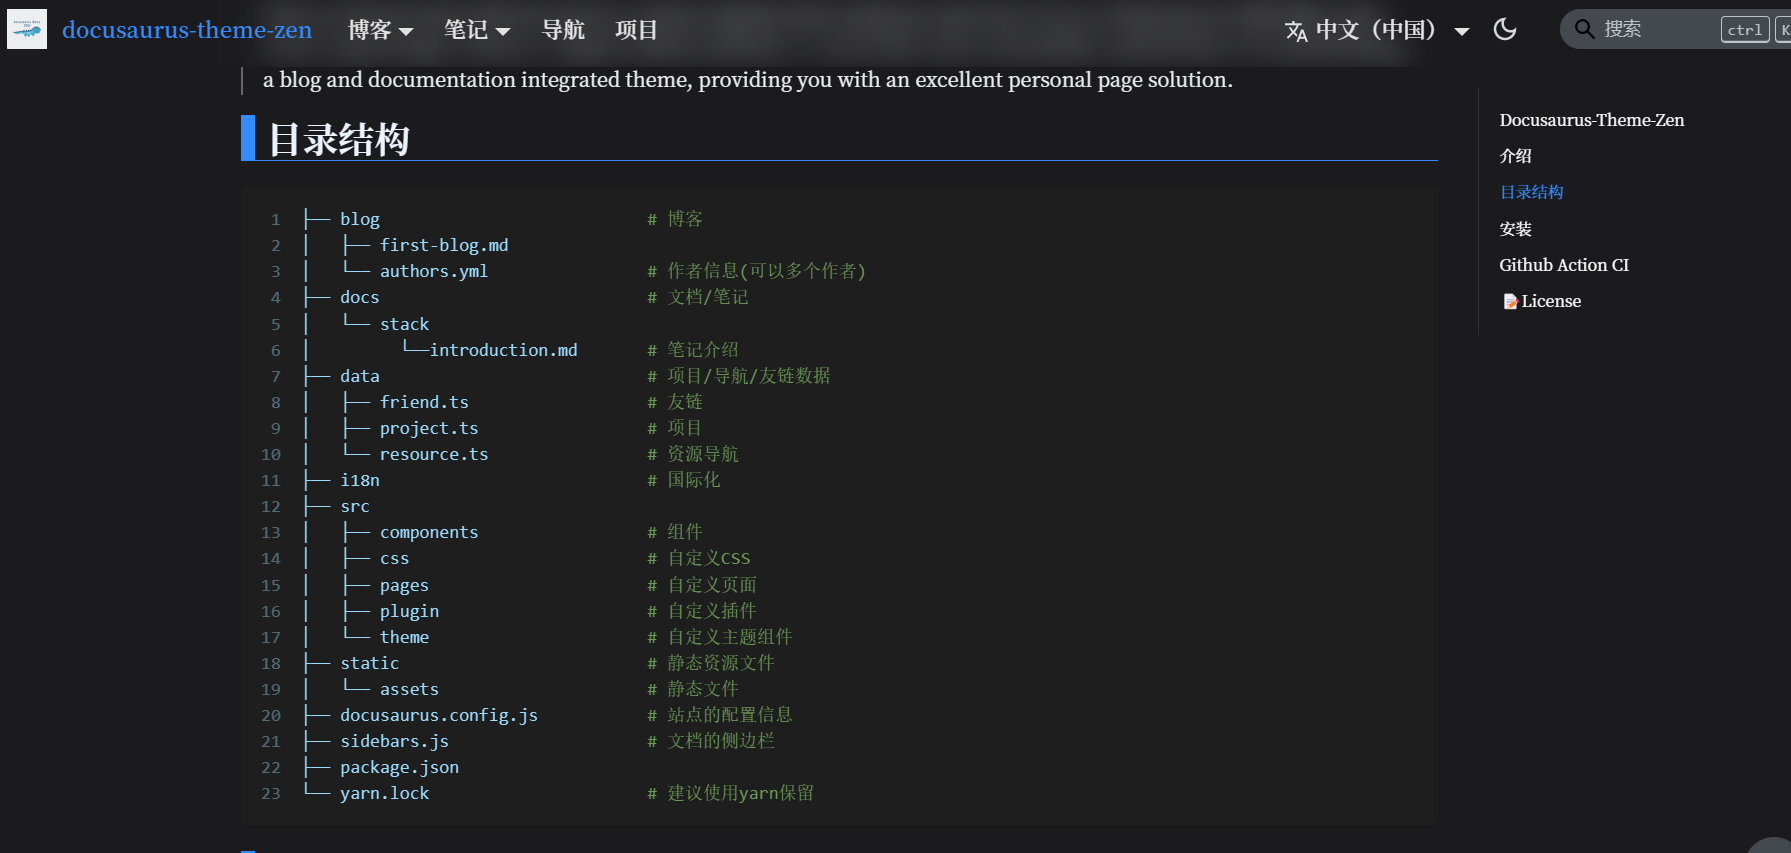Toggle dark mode moon icon

click(x=1505, y=29)
